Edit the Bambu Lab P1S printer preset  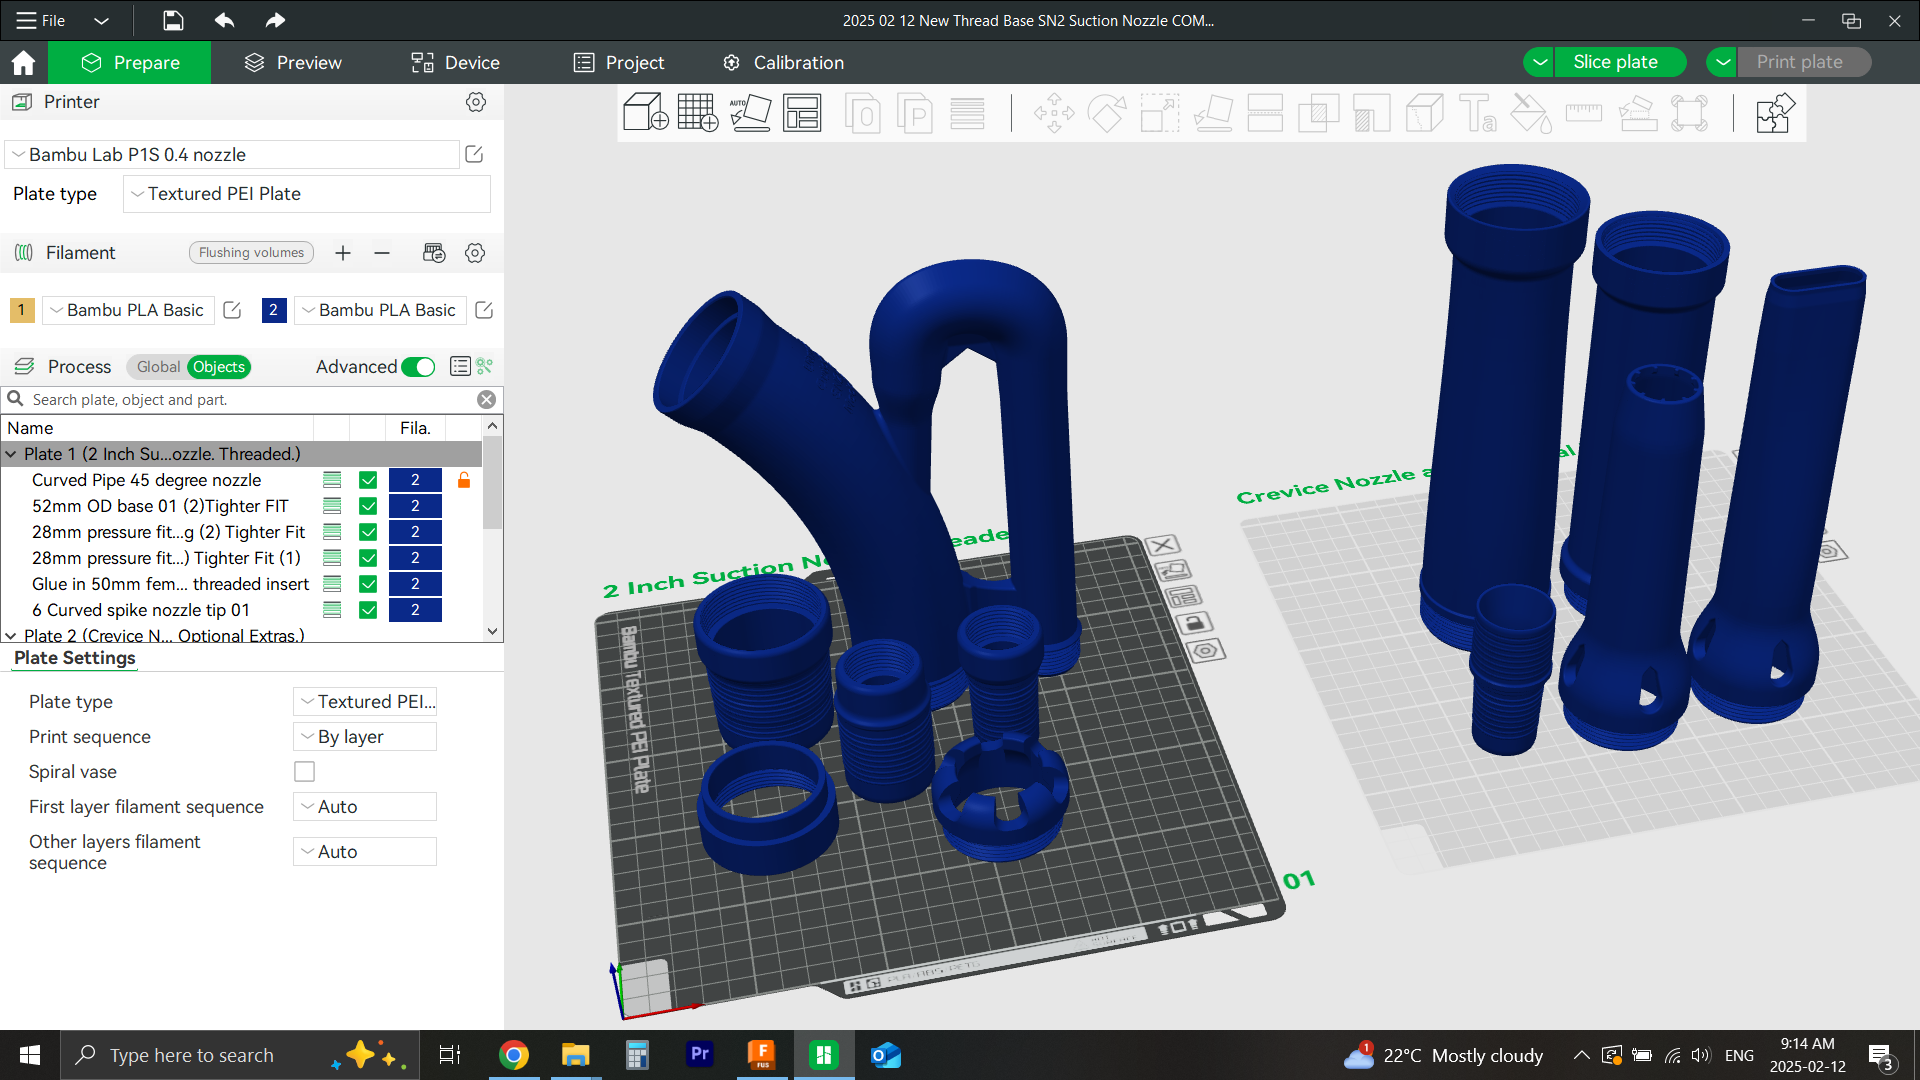click(x=474, y=154)
